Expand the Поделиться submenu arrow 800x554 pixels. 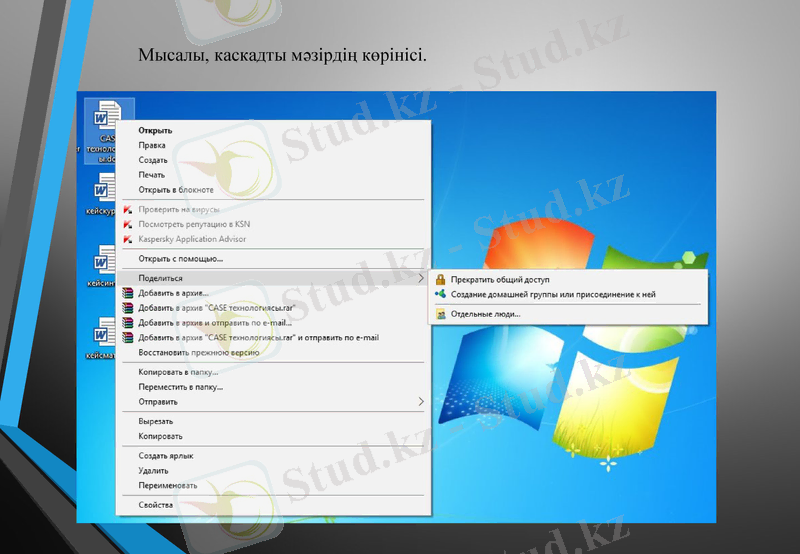point(421,279)
